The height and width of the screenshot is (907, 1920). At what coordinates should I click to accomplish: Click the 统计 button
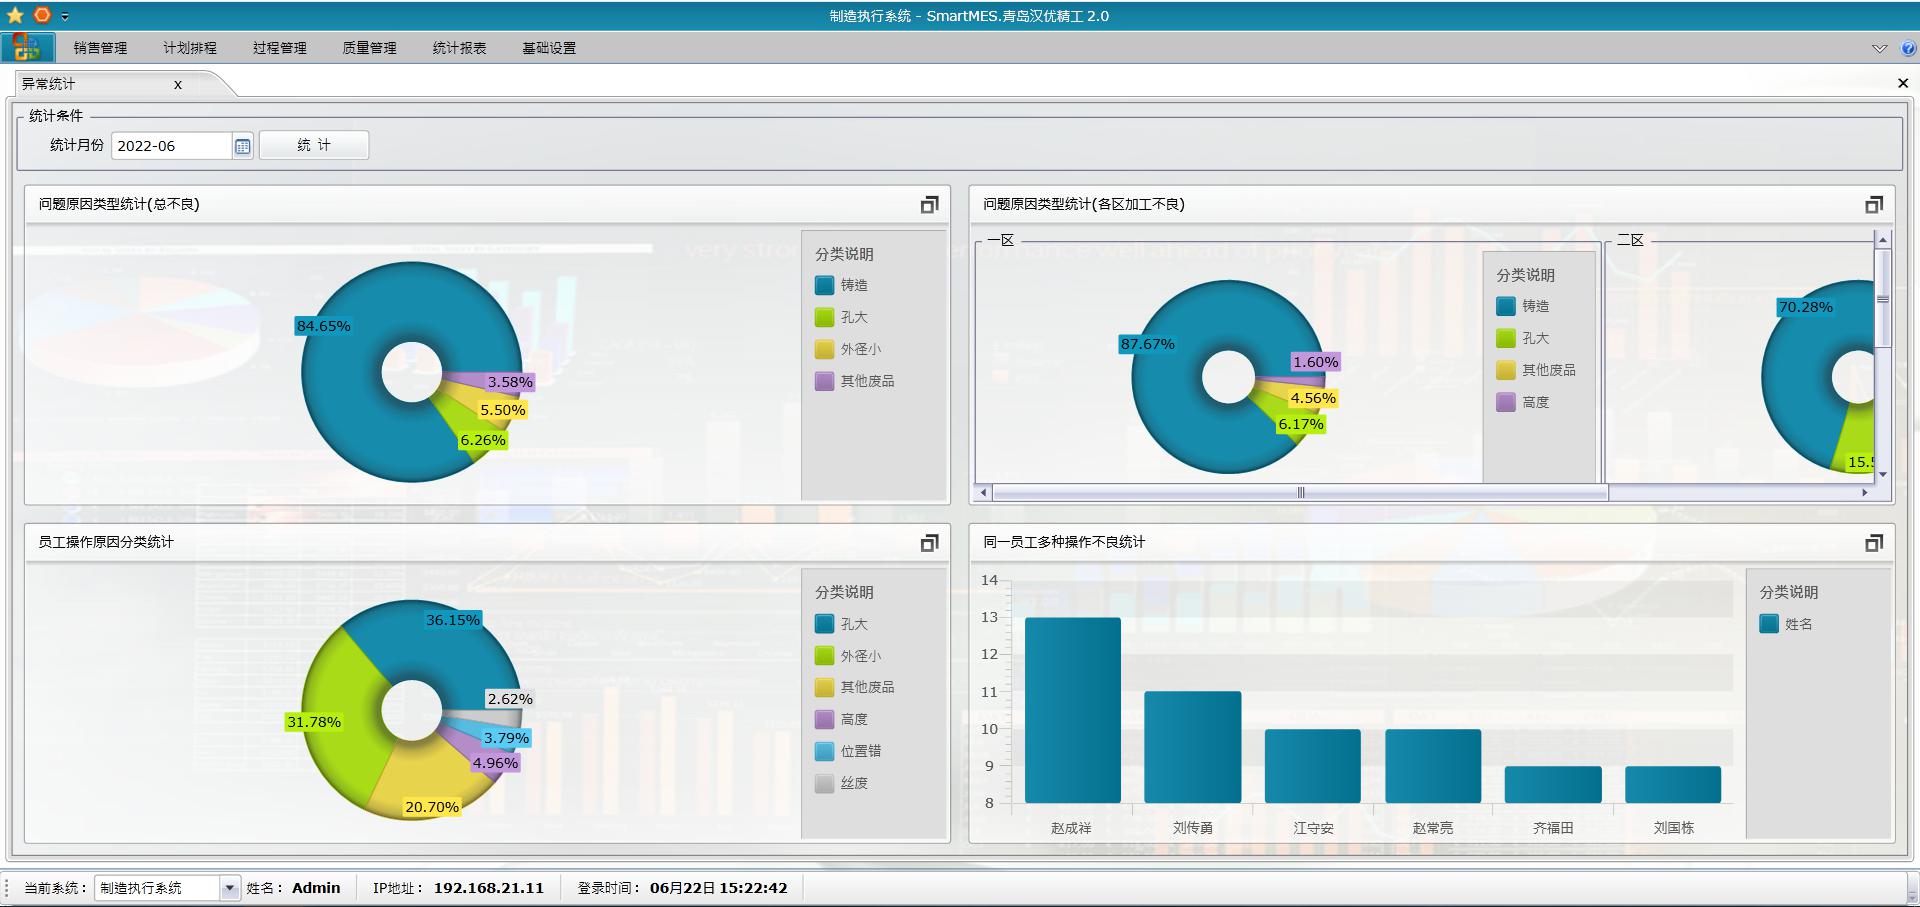point(314,145)
